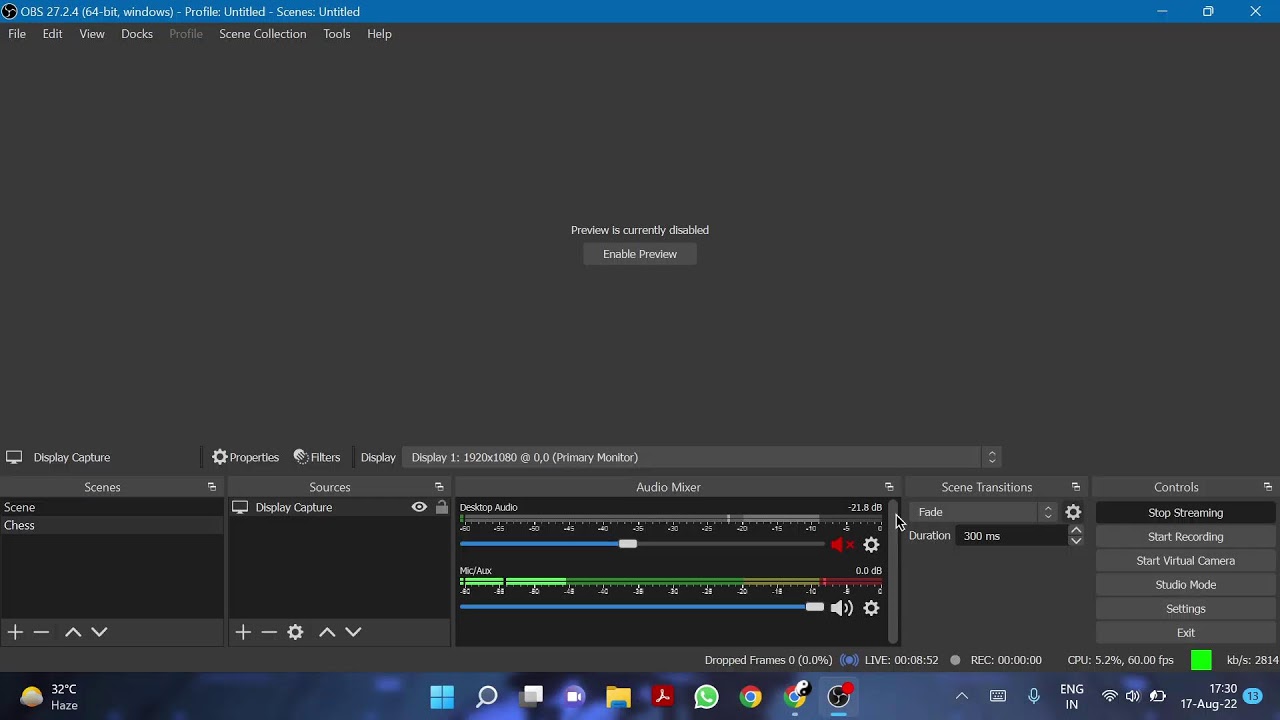The height and width of the screenshot is (720, 1280).
Task: Open Filters for Display Capture
Action: [317, 457]
